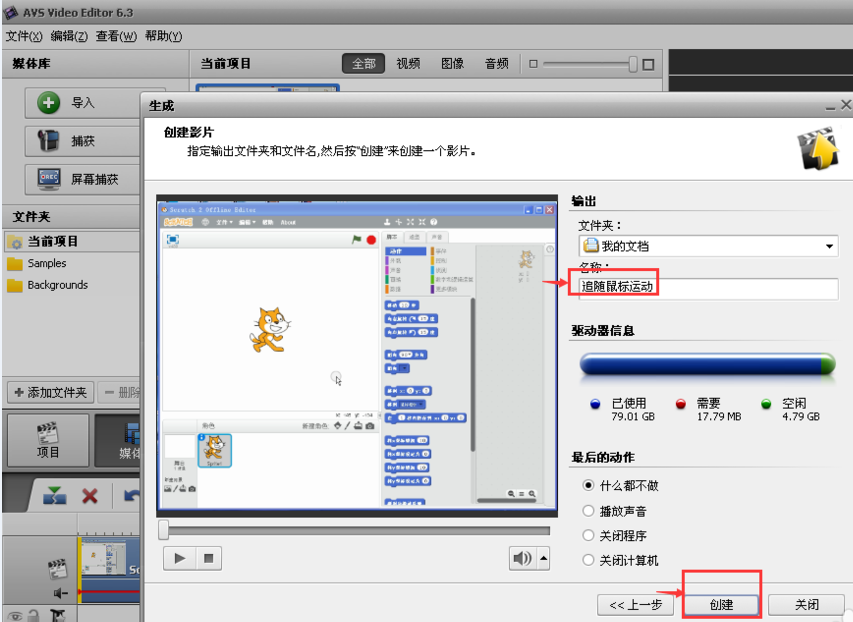
Task: Click the green Import (导入) plus icon
Action: pyautogui.click(x=50, y=102)
